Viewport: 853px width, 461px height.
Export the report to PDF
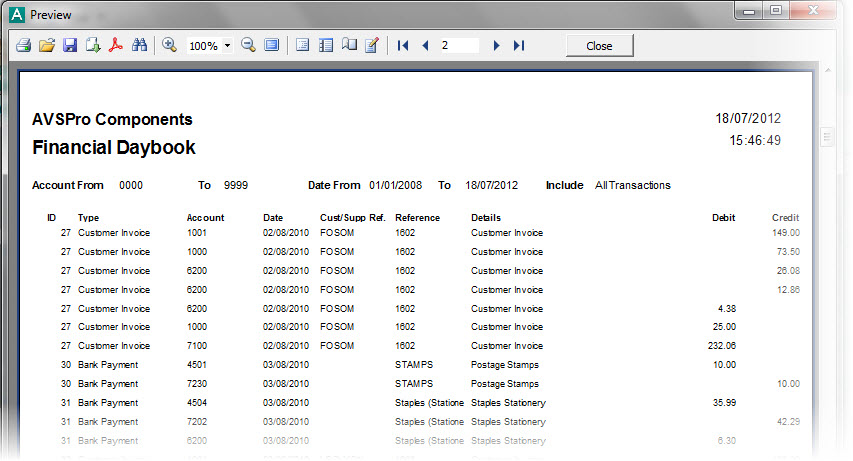coord(116,46)
